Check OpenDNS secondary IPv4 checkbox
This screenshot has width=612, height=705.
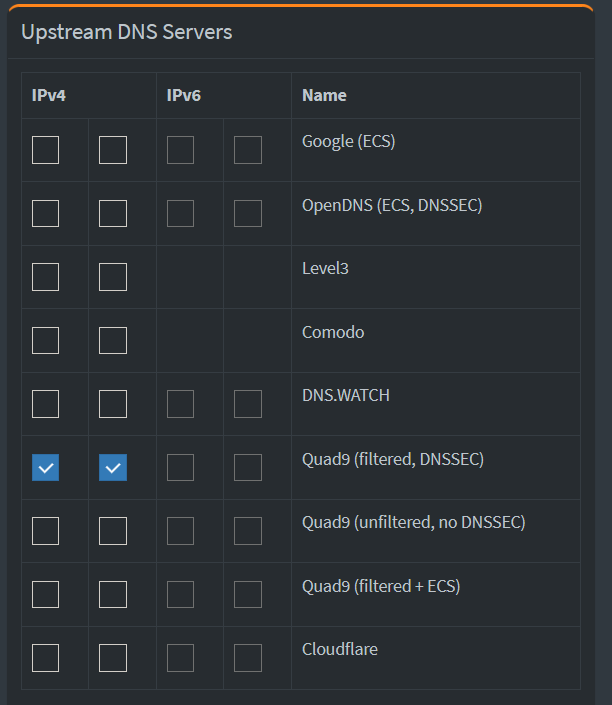(x=113, y=214)
